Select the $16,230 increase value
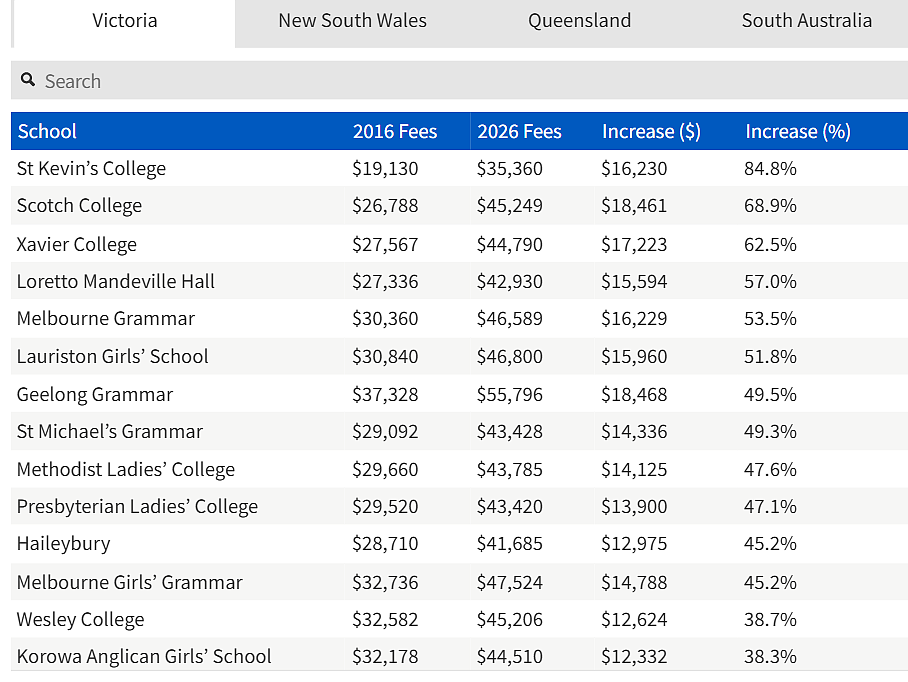This screenshot has height=682, width=908. [634, 168]
